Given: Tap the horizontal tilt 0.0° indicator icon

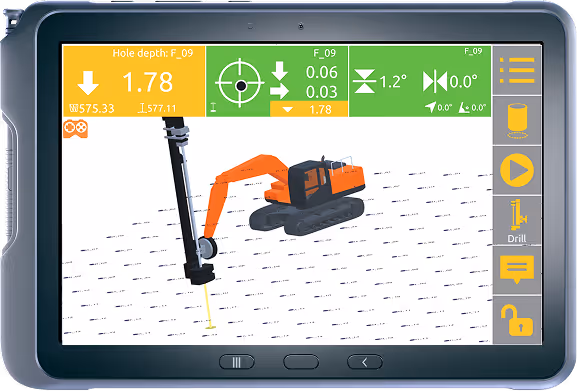Looking at the screenshot, I should coord(435,81).
